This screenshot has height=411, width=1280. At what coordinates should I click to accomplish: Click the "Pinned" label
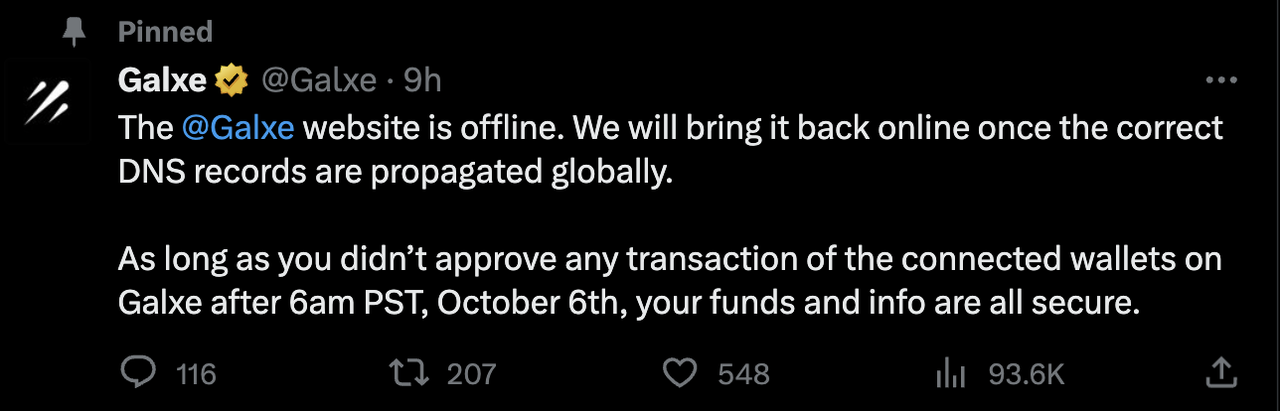[x=165, y=32]
